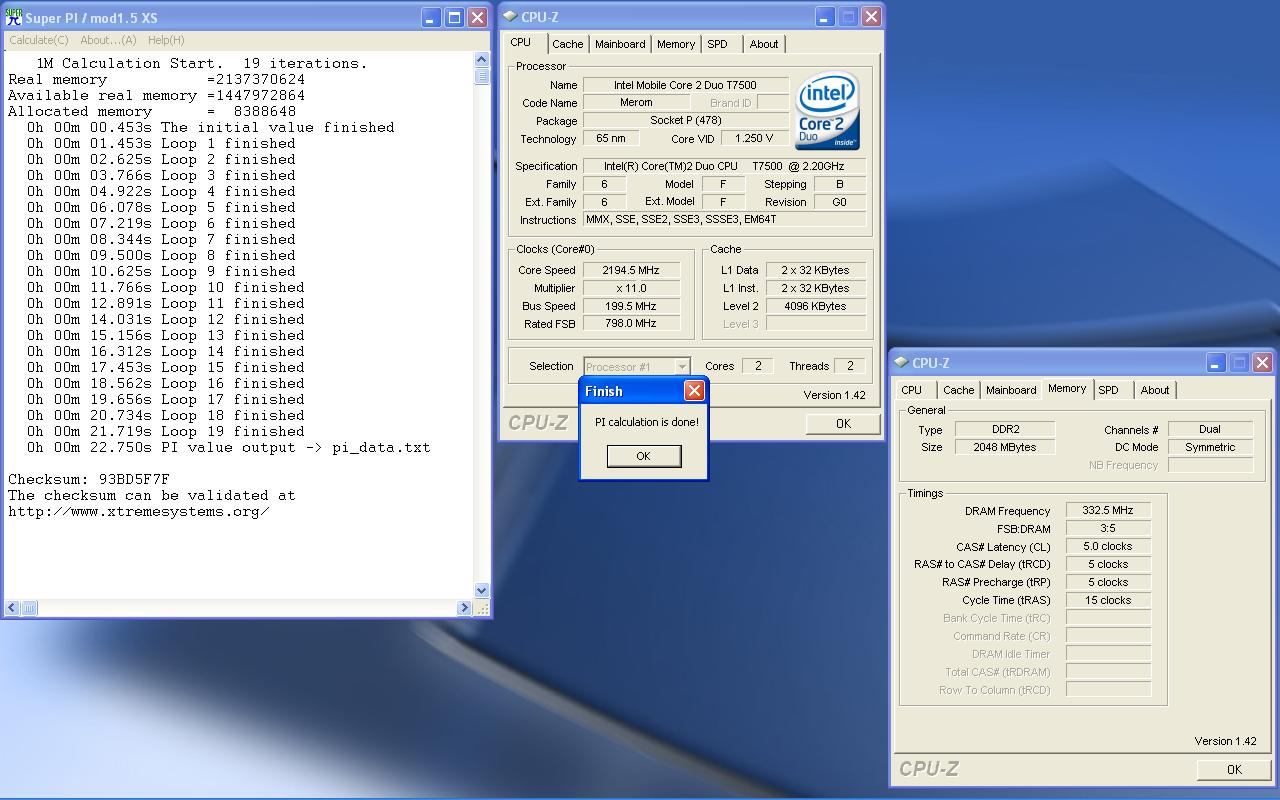Click the CPU-Z processor window title icon
This screenshot has height=800, width=1280.
(510, 17)
